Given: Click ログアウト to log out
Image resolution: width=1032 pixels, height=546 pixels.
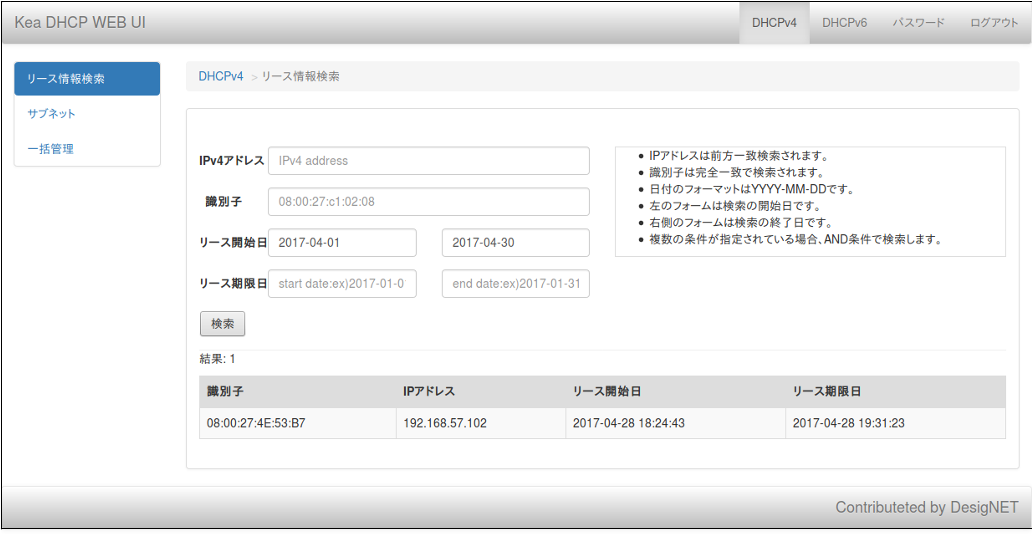Looking at the screenshot, I should [x=993, y=23].
